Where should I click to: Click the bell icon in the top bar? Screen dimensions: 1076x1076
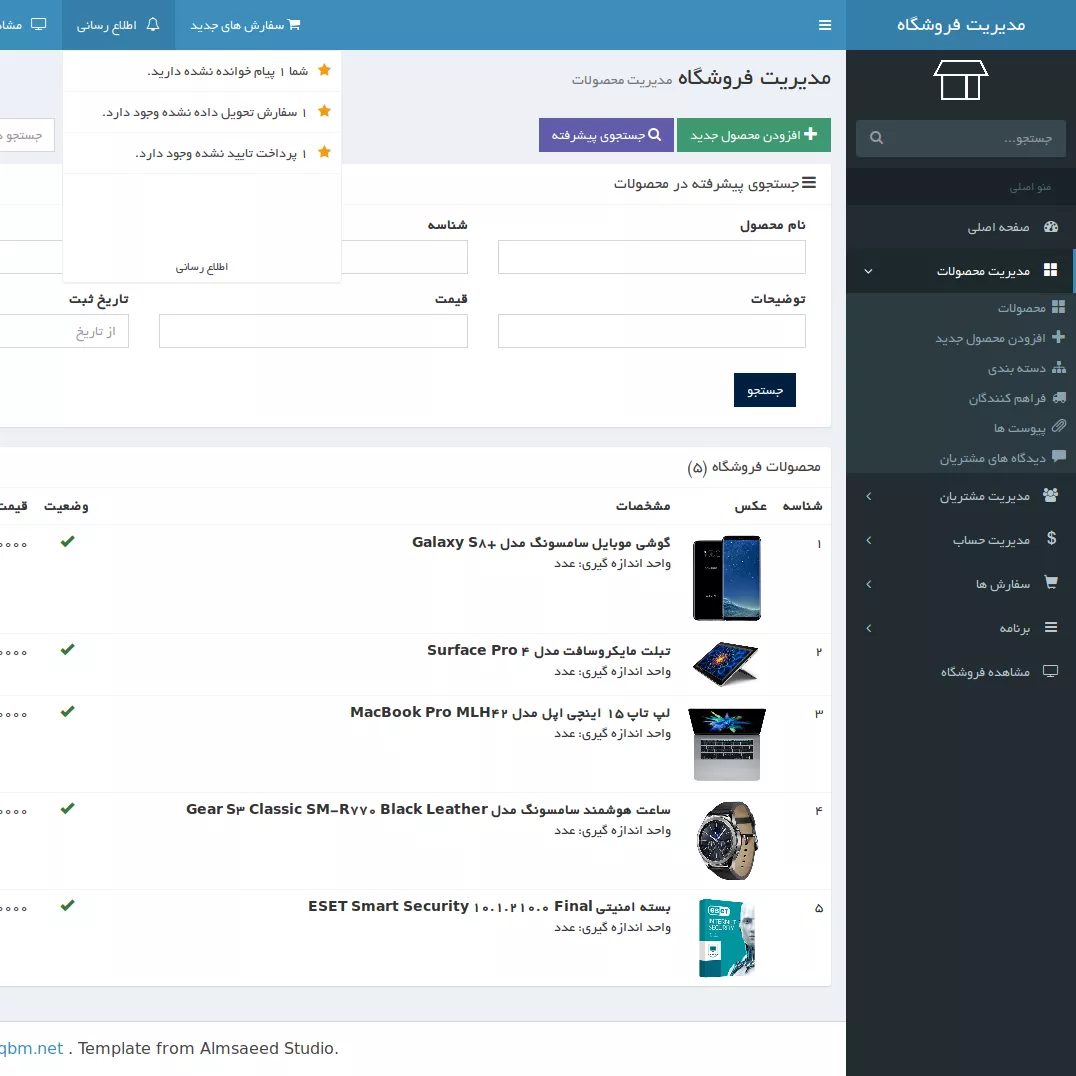pyautogui.click(x=153, y=25)
